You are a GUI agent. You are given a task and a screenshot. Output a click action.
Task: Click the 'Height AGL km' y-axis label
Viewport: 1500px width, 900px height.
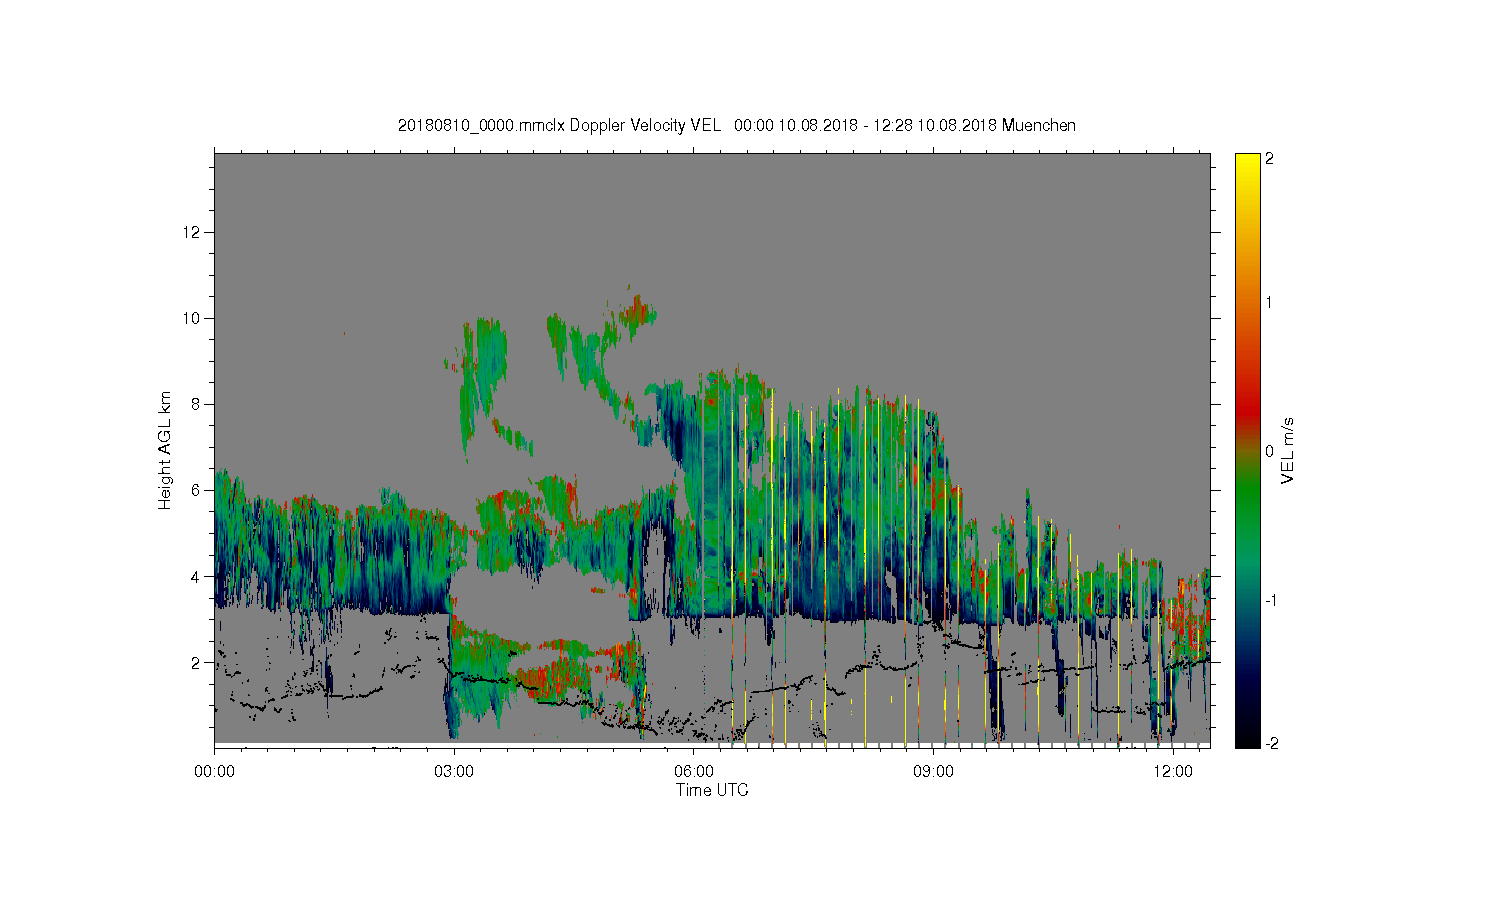pyautogui.click(x=165, y=450)
